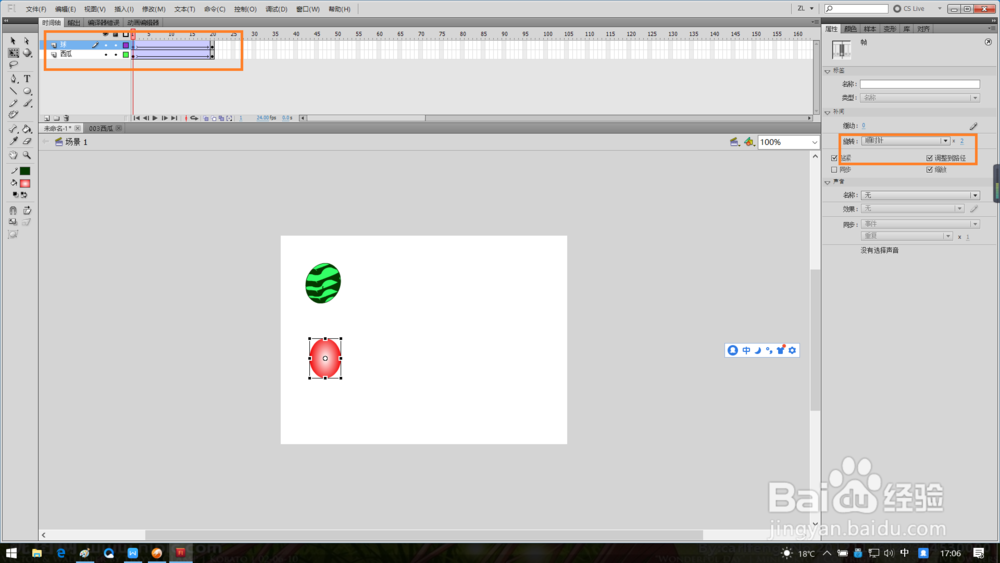Open the sound effect dropdown
Screen dimensions: 1000x563
pos(912,209)
